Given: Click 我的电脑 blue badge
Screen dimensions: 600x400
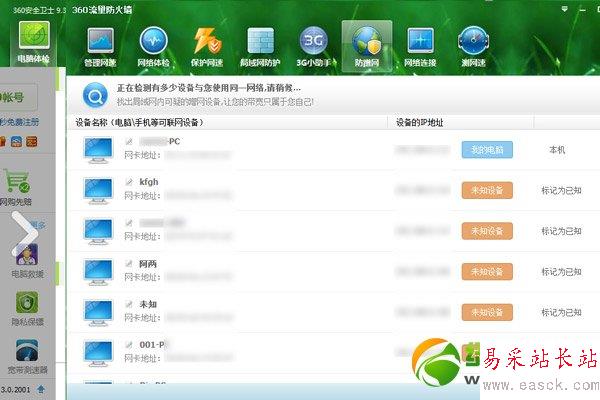Looking at the screenshot, I should point(487,150).
